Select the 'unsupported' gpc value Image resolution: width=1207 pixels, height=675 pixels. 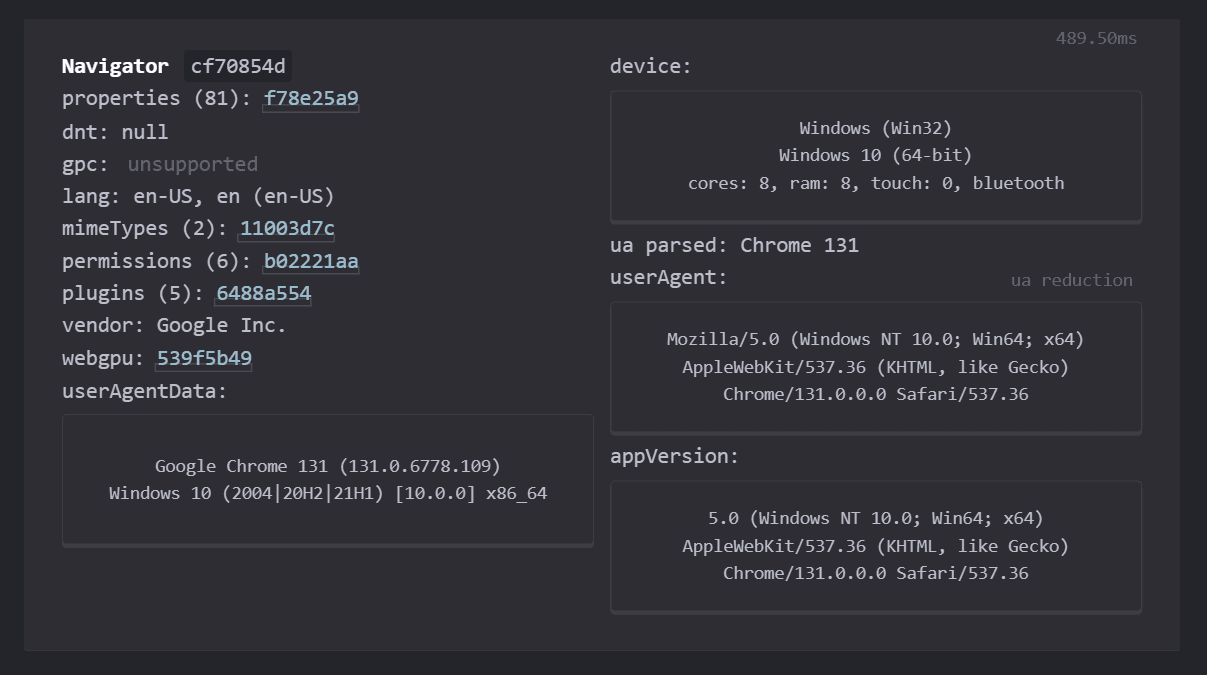pos(193,164)
